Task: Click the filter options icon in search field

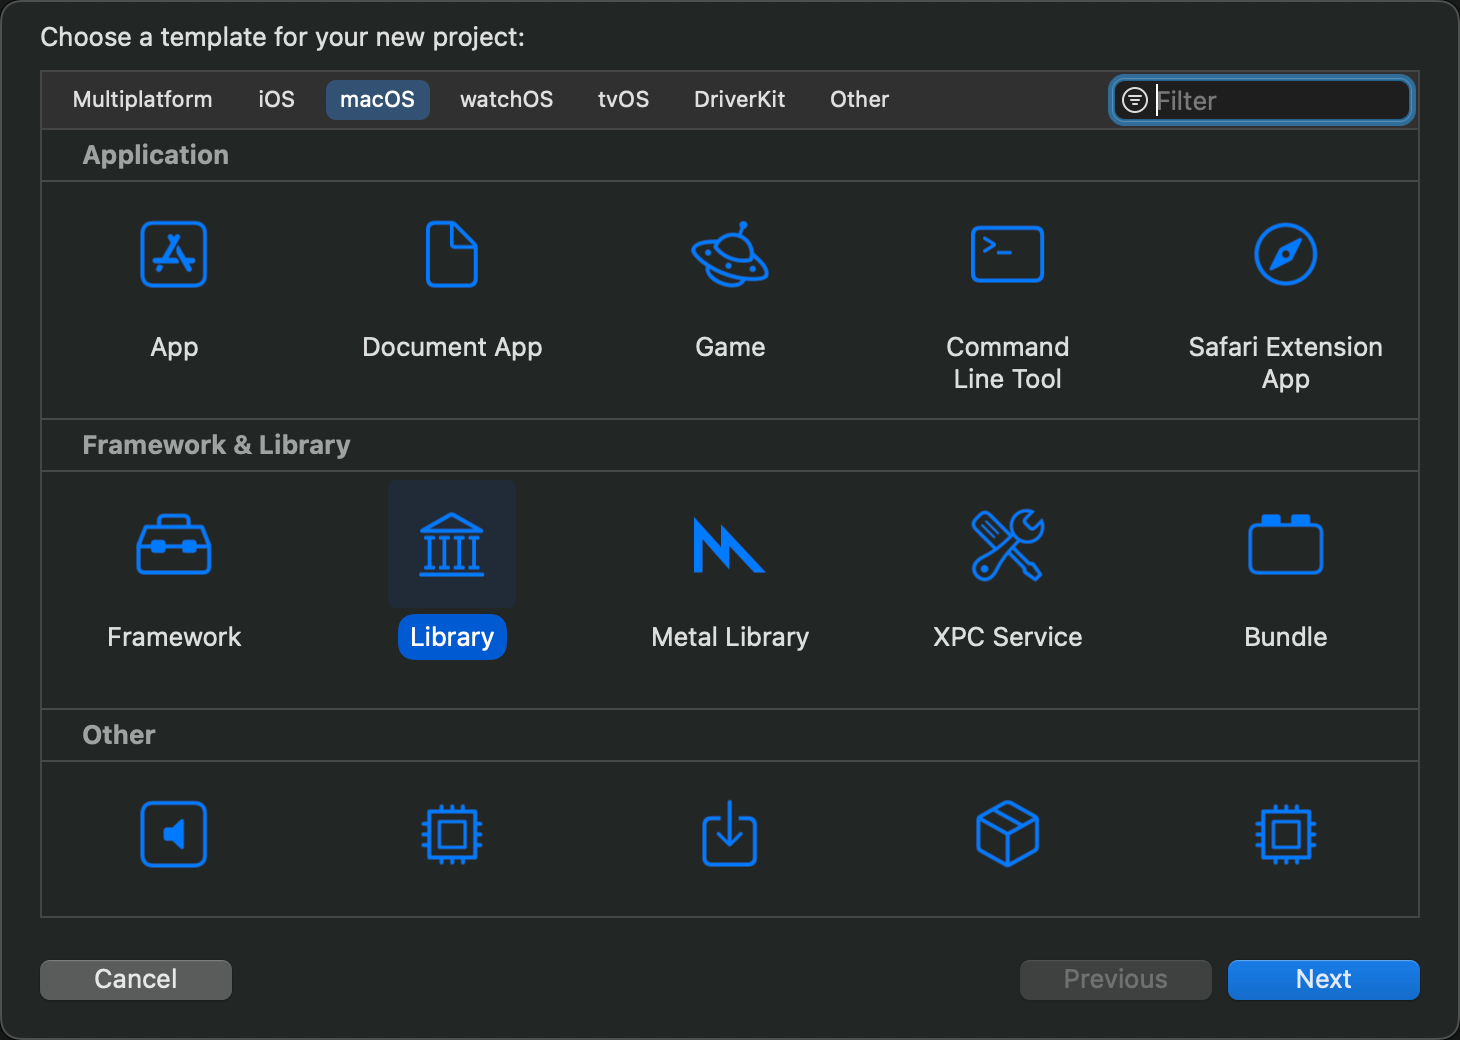Action: [1135, 100]
